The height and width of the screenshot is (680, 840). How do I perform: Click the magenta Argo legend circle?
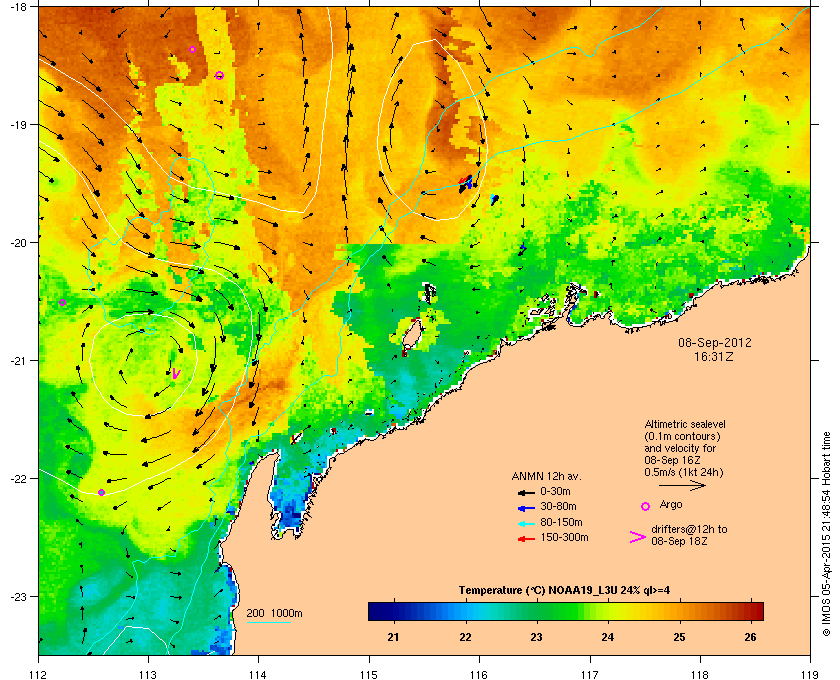pos(646,506)
